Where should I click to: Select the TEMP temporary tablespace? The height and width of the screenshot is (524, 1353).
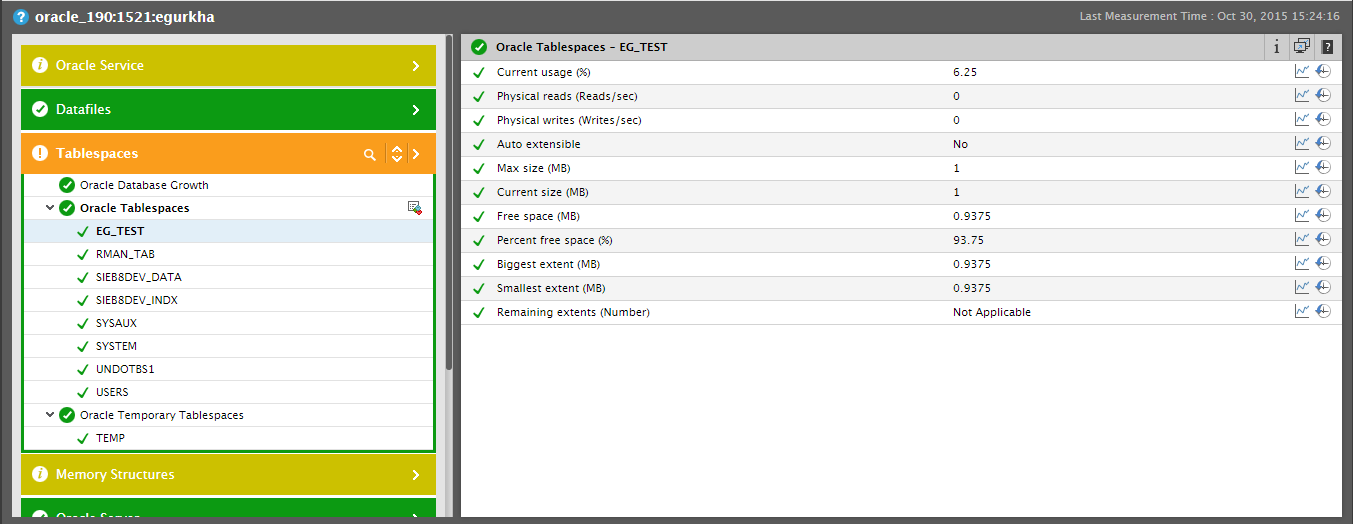[x=110, y=438]
